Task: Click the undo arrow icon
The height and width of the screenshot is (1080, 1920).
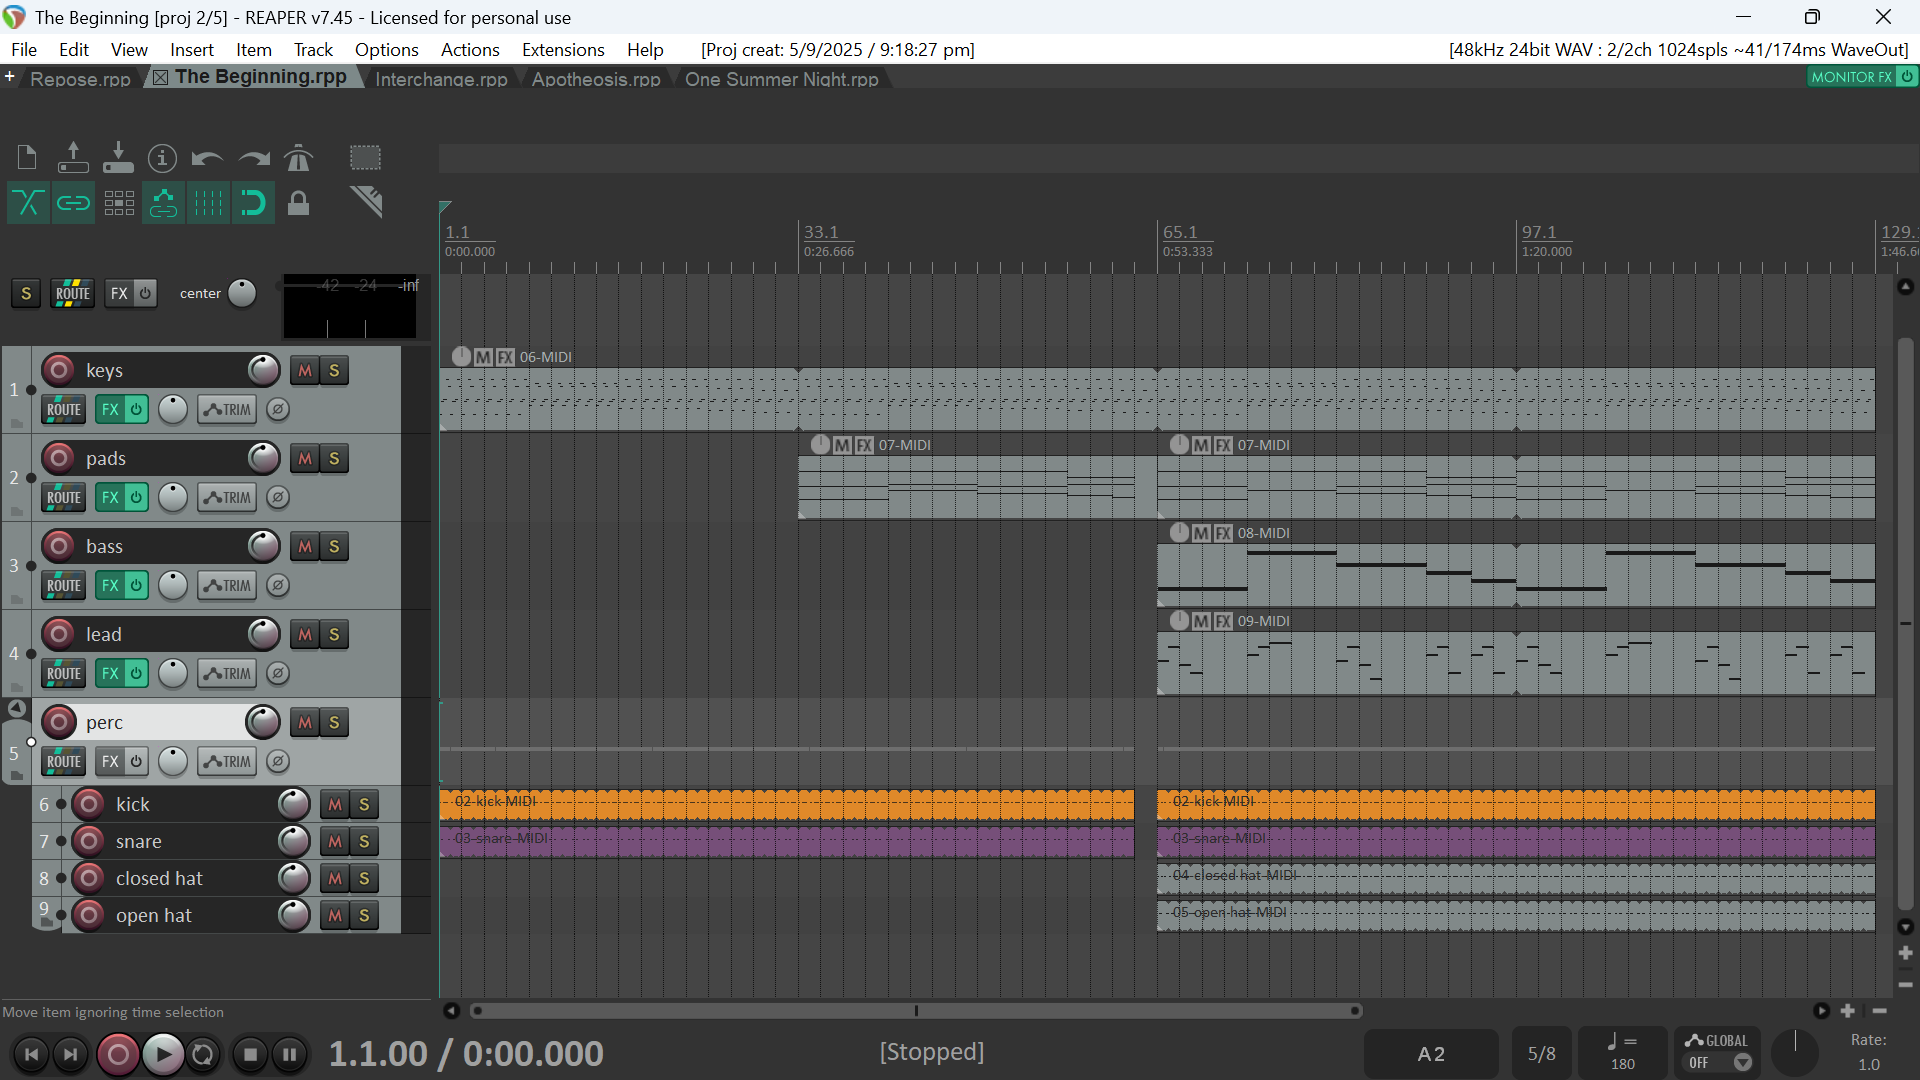Action: (x=207, y=158)
